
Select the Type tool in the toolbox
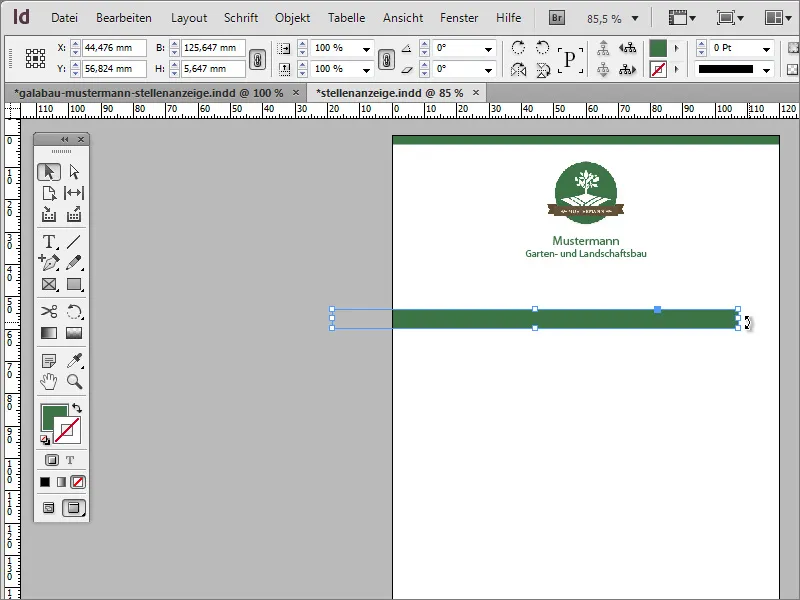[x=48, y=242]
